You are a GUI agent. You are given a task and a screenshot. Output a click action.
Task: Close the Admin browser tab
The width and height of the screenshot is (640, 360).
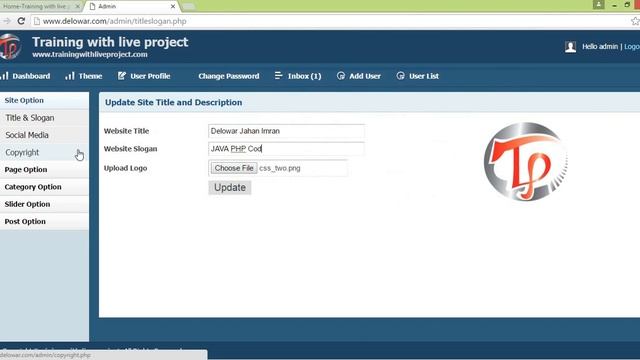(x=173, y=6)
